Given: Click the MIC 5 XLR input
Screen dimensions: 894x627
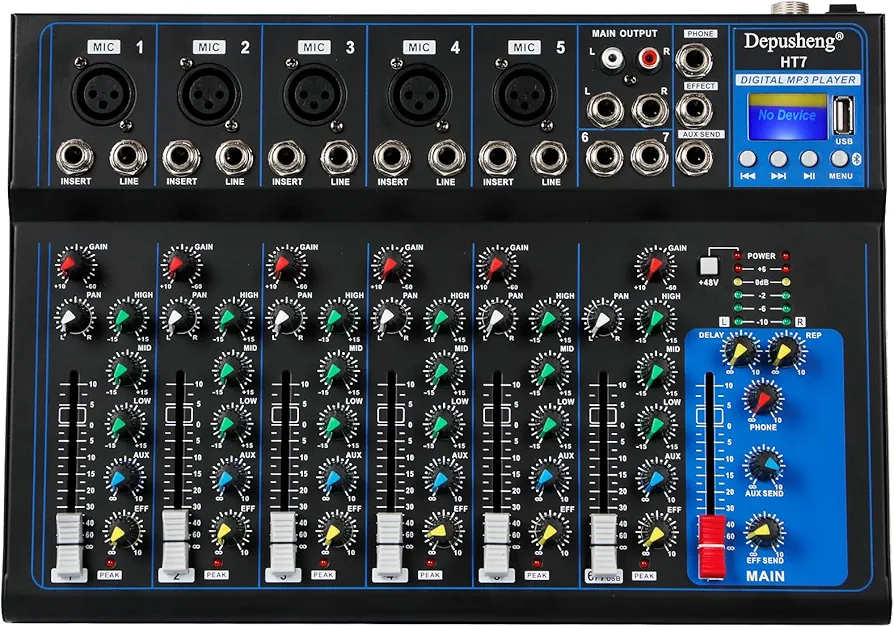Looking at the screenshot, I should tap(524, 93).
